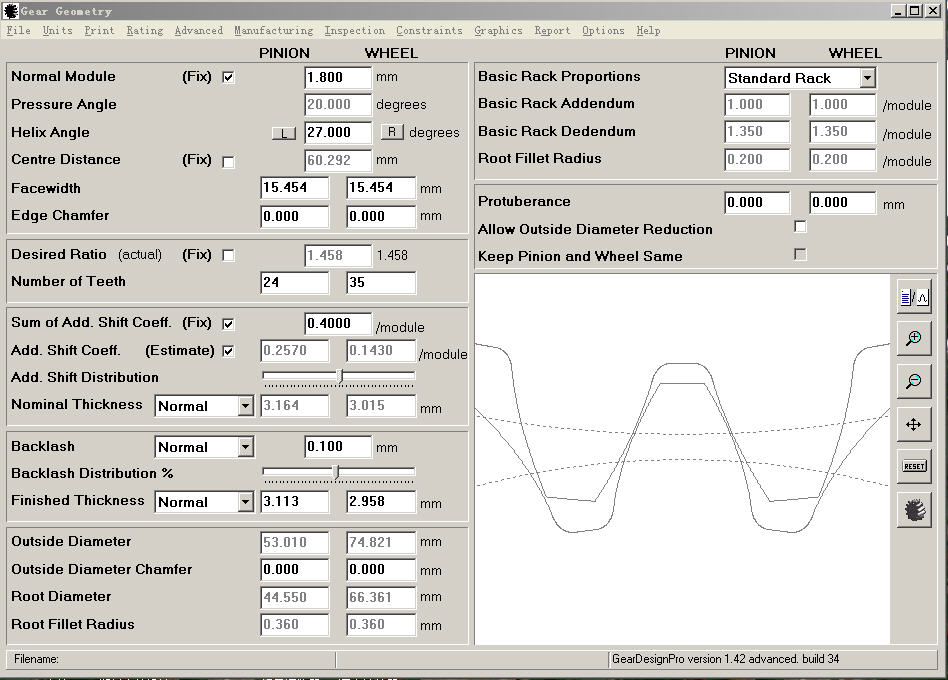Click wheel Number of Teeth field
Image resolution: width=948 pixels, height=680 pixels.
(381, 282)
